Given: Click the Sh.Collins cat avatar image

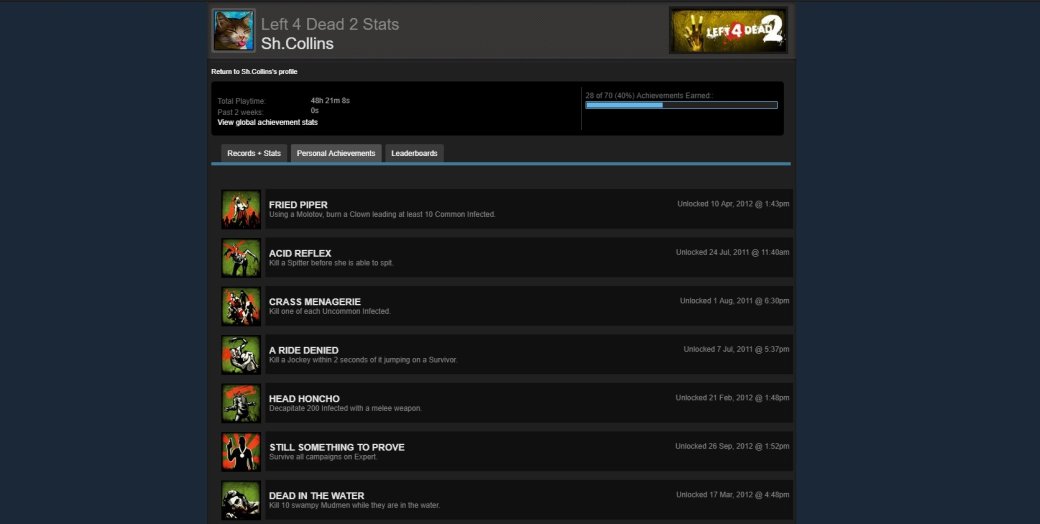Looking at the screenshot, I should point(233,31).
